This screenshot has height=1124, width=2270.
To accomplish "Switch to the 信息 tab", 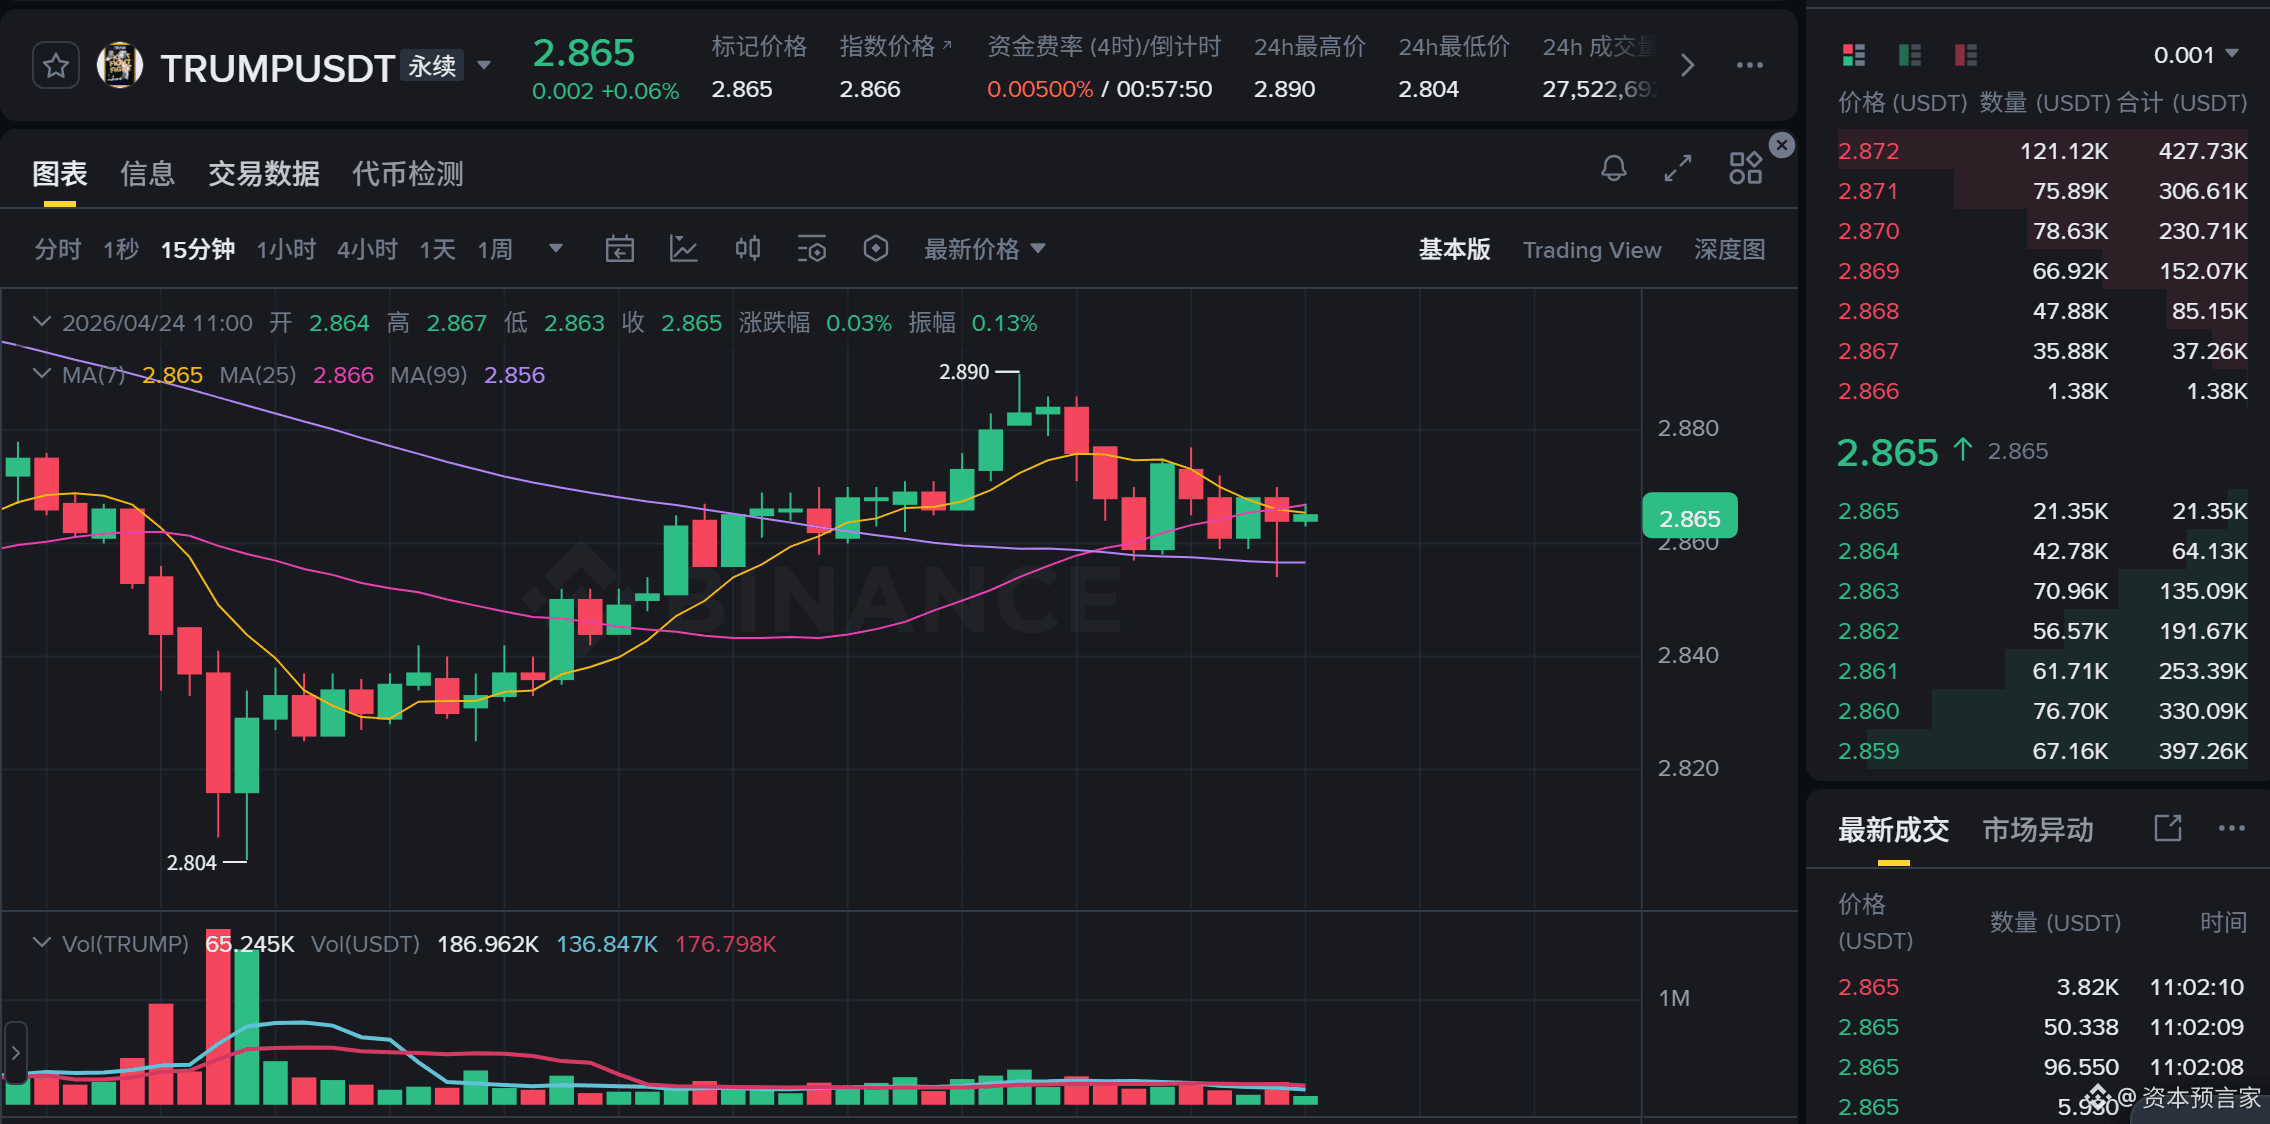I will pyautogui.click(x=148, y=174).
